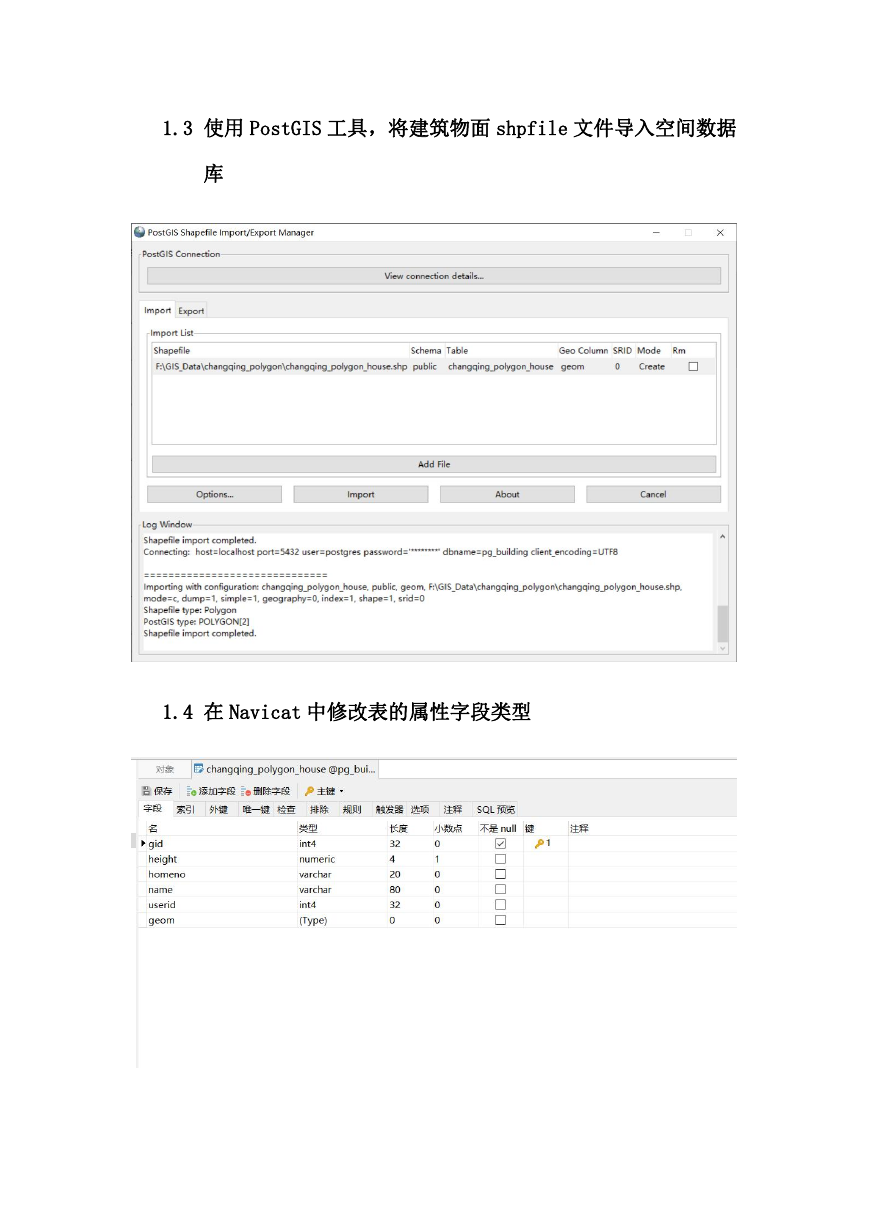Select the 字段 (Fields) tab
This screenshot has height=1228, width=869.
[152, 809]
